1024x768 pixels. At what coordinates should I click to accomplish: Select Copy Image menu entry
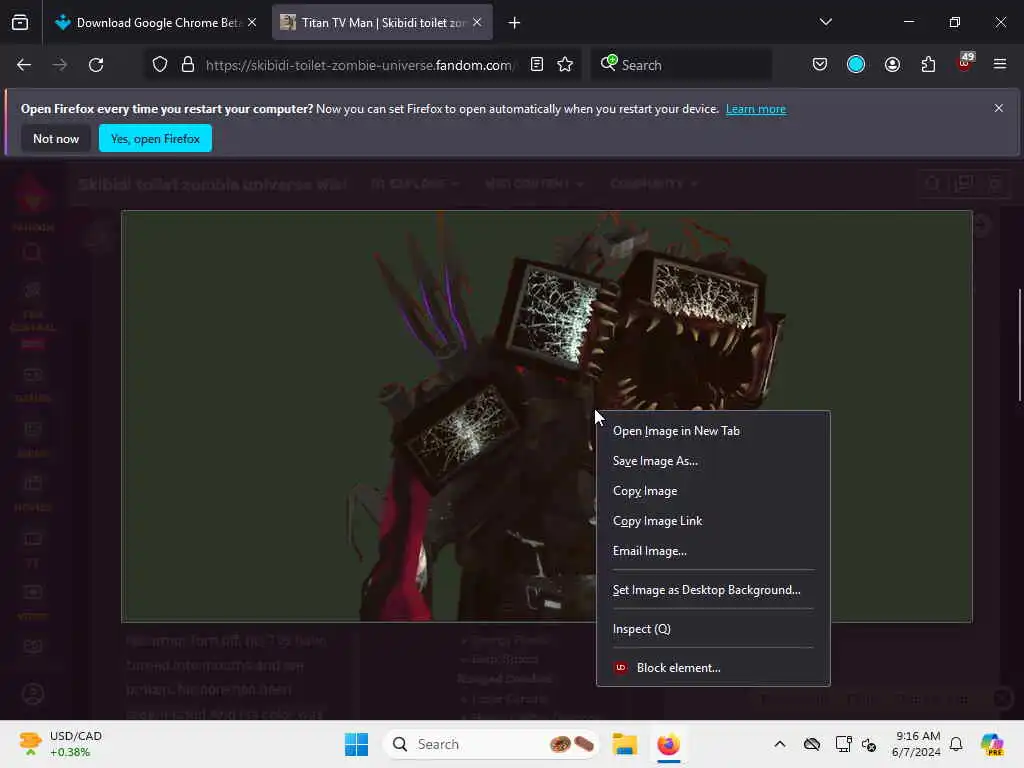click(x=713, y=491)
